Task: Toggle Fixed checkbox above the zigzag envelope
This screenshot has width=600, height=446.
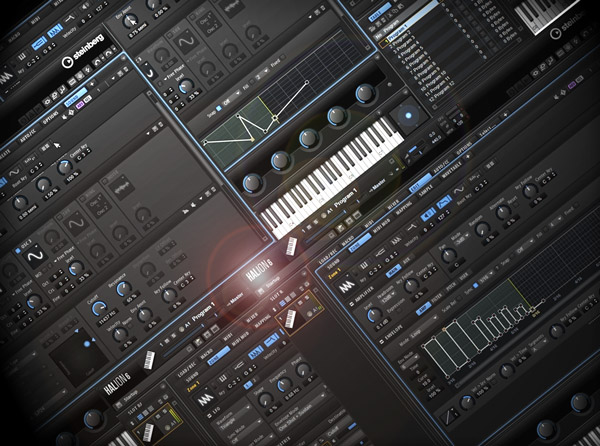Action: [283, 57]
